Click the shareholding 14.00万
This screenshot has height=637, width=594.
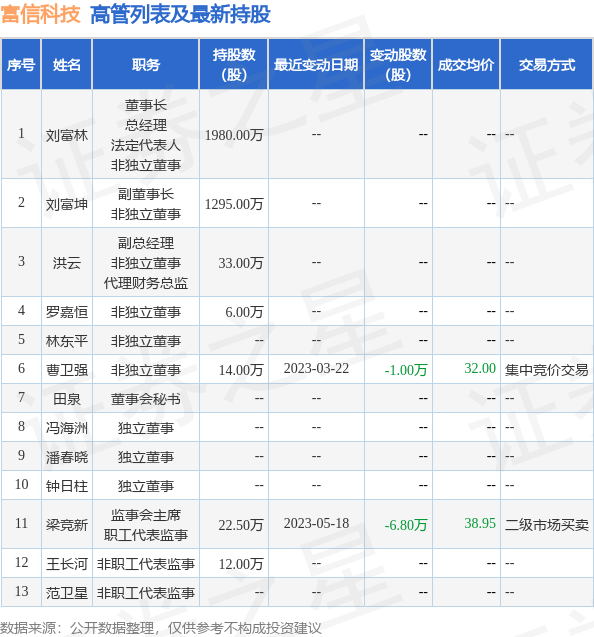(x=241, y=370)
